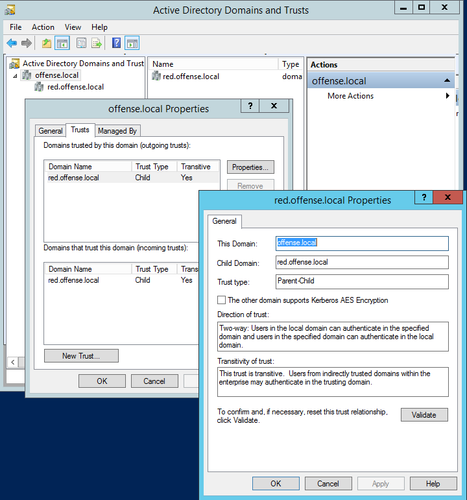This screenshot has height=500, width=467.
Task: Open the blue Help toolbar icon
Action: 116,43
